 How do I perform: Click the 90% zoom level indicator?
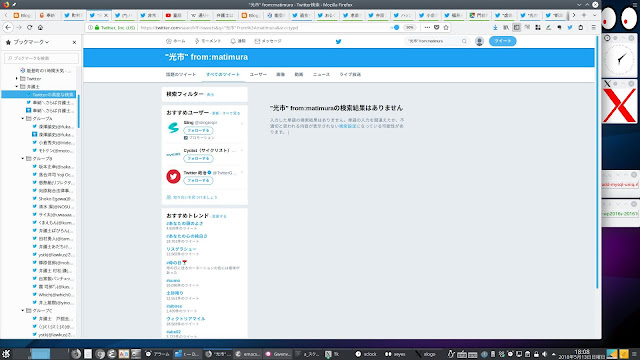[409, 27]
